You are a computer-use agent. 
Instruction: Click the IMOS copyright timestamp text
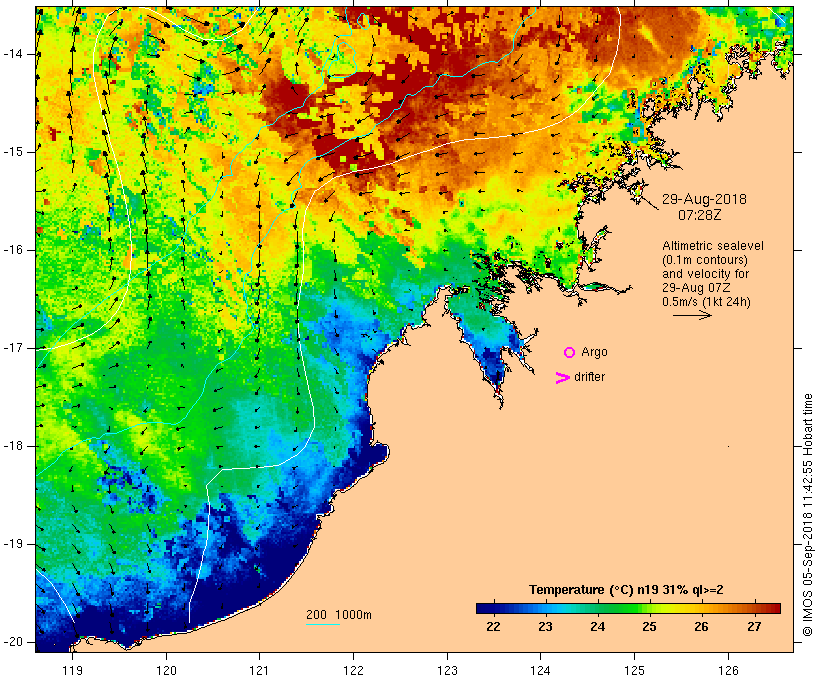(x=807, y=515)
